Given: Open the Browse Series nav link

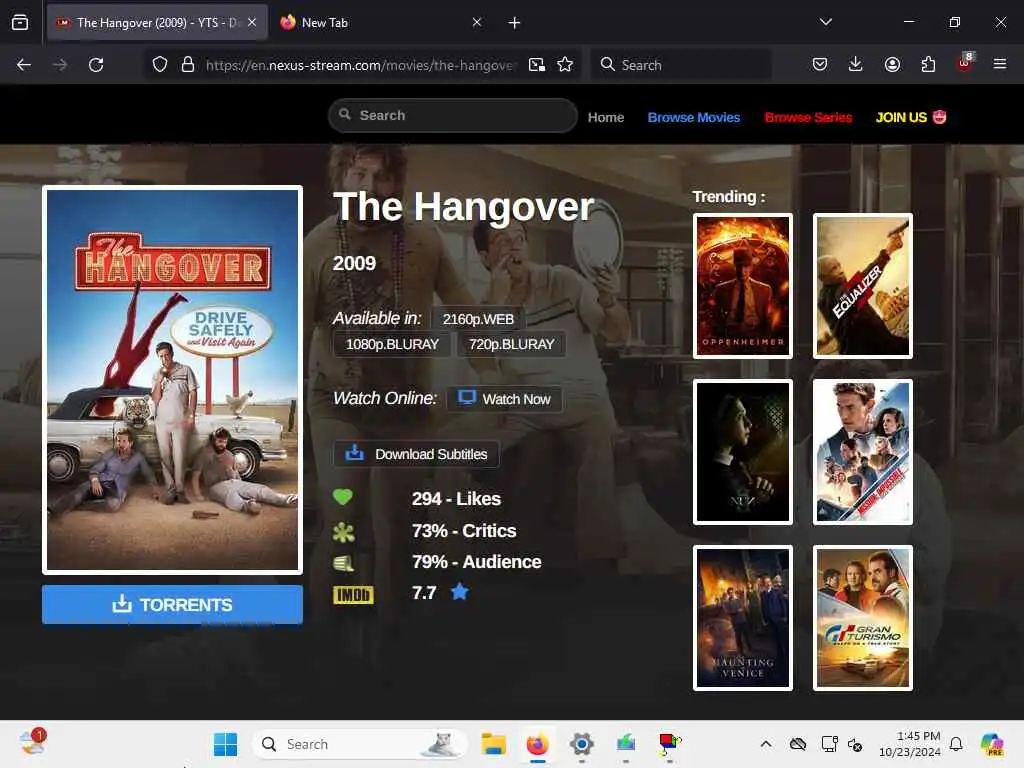Looking at the screenshot, I should (x=808, y=118).
